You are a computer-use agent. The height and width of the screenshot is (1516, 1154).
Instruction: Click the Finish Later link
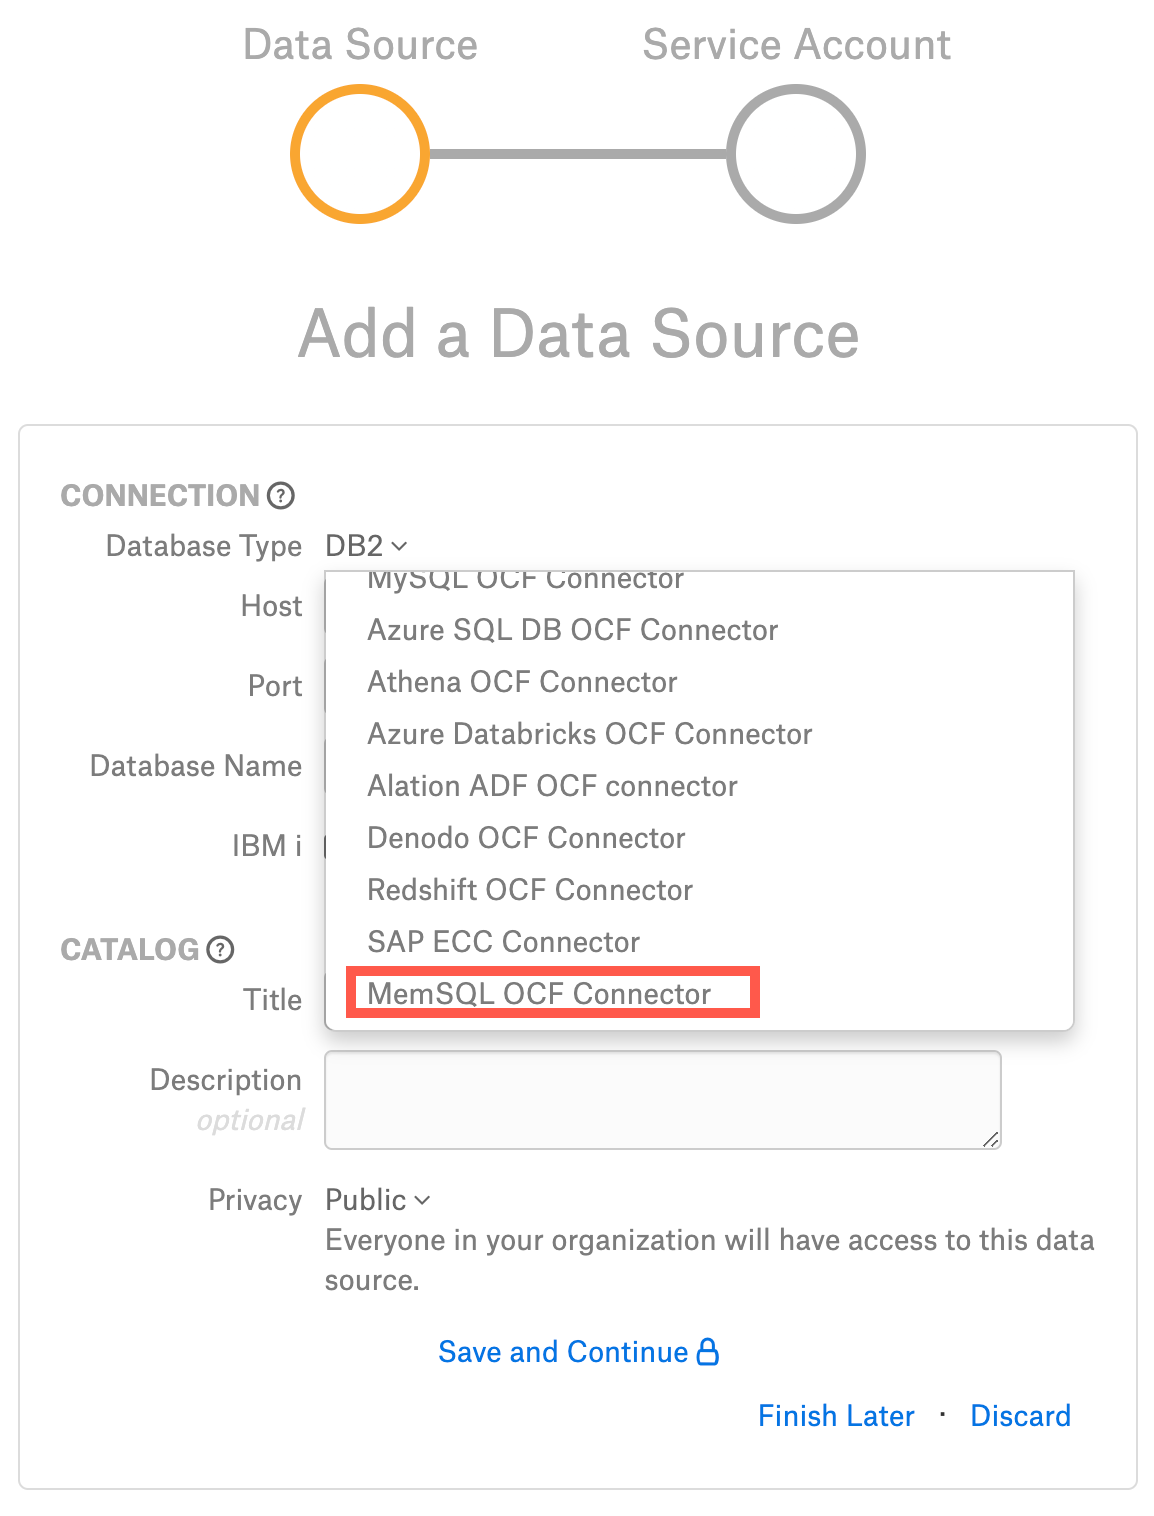point(836,1416)
